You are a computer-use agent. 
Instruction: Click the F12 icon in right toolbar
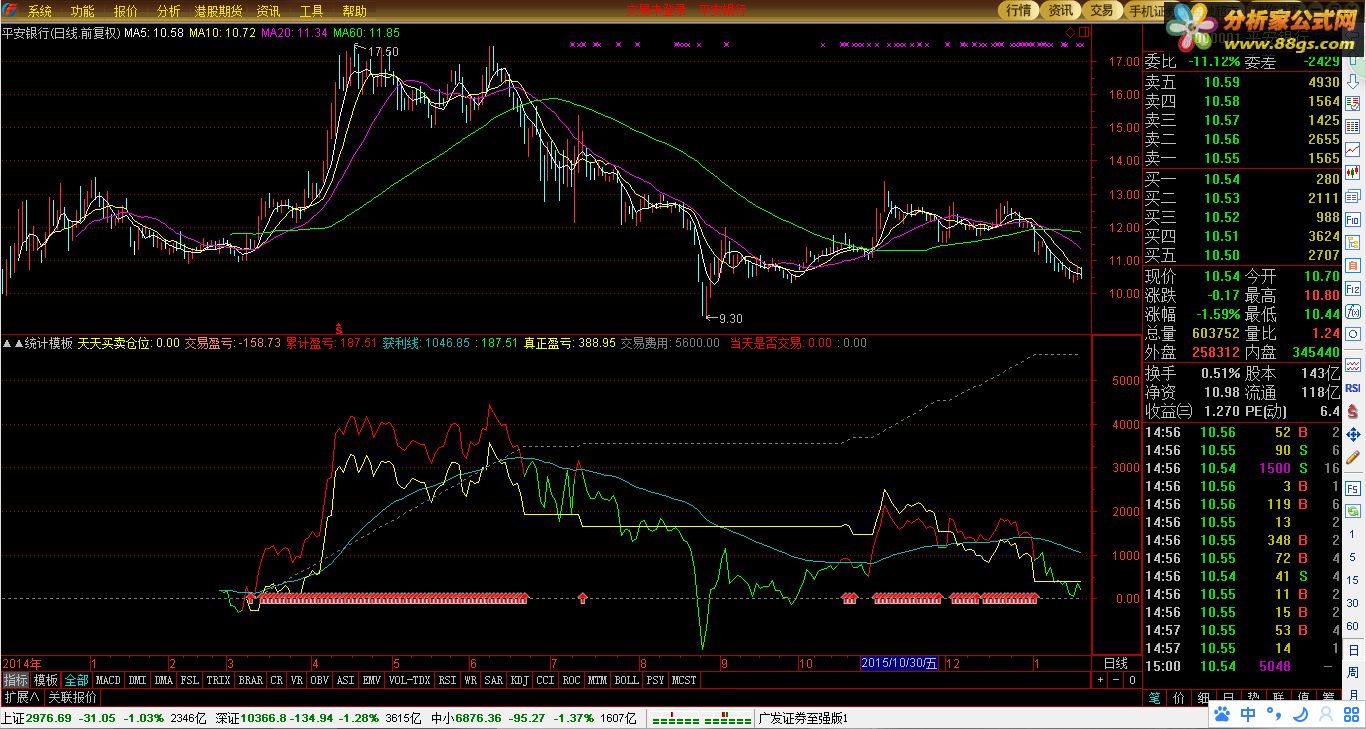1352,289
